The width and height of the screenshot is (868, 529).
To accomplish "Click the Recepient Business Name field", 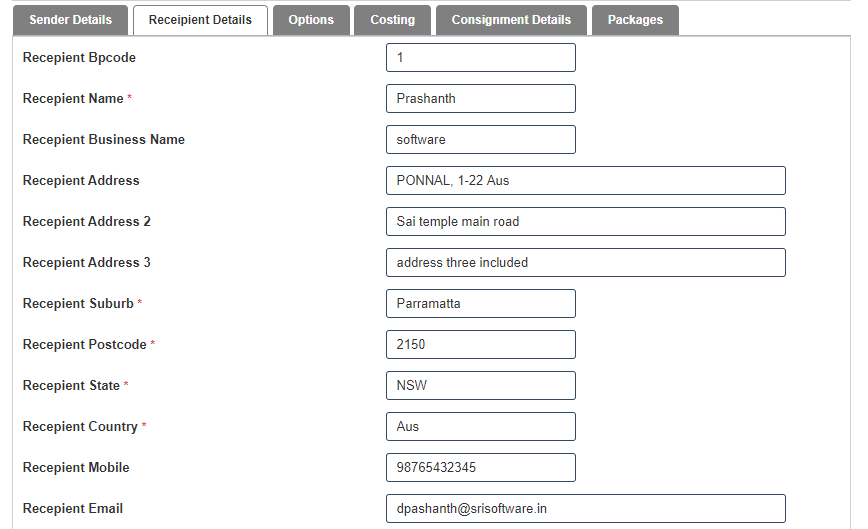I will [x=480, y=140].
